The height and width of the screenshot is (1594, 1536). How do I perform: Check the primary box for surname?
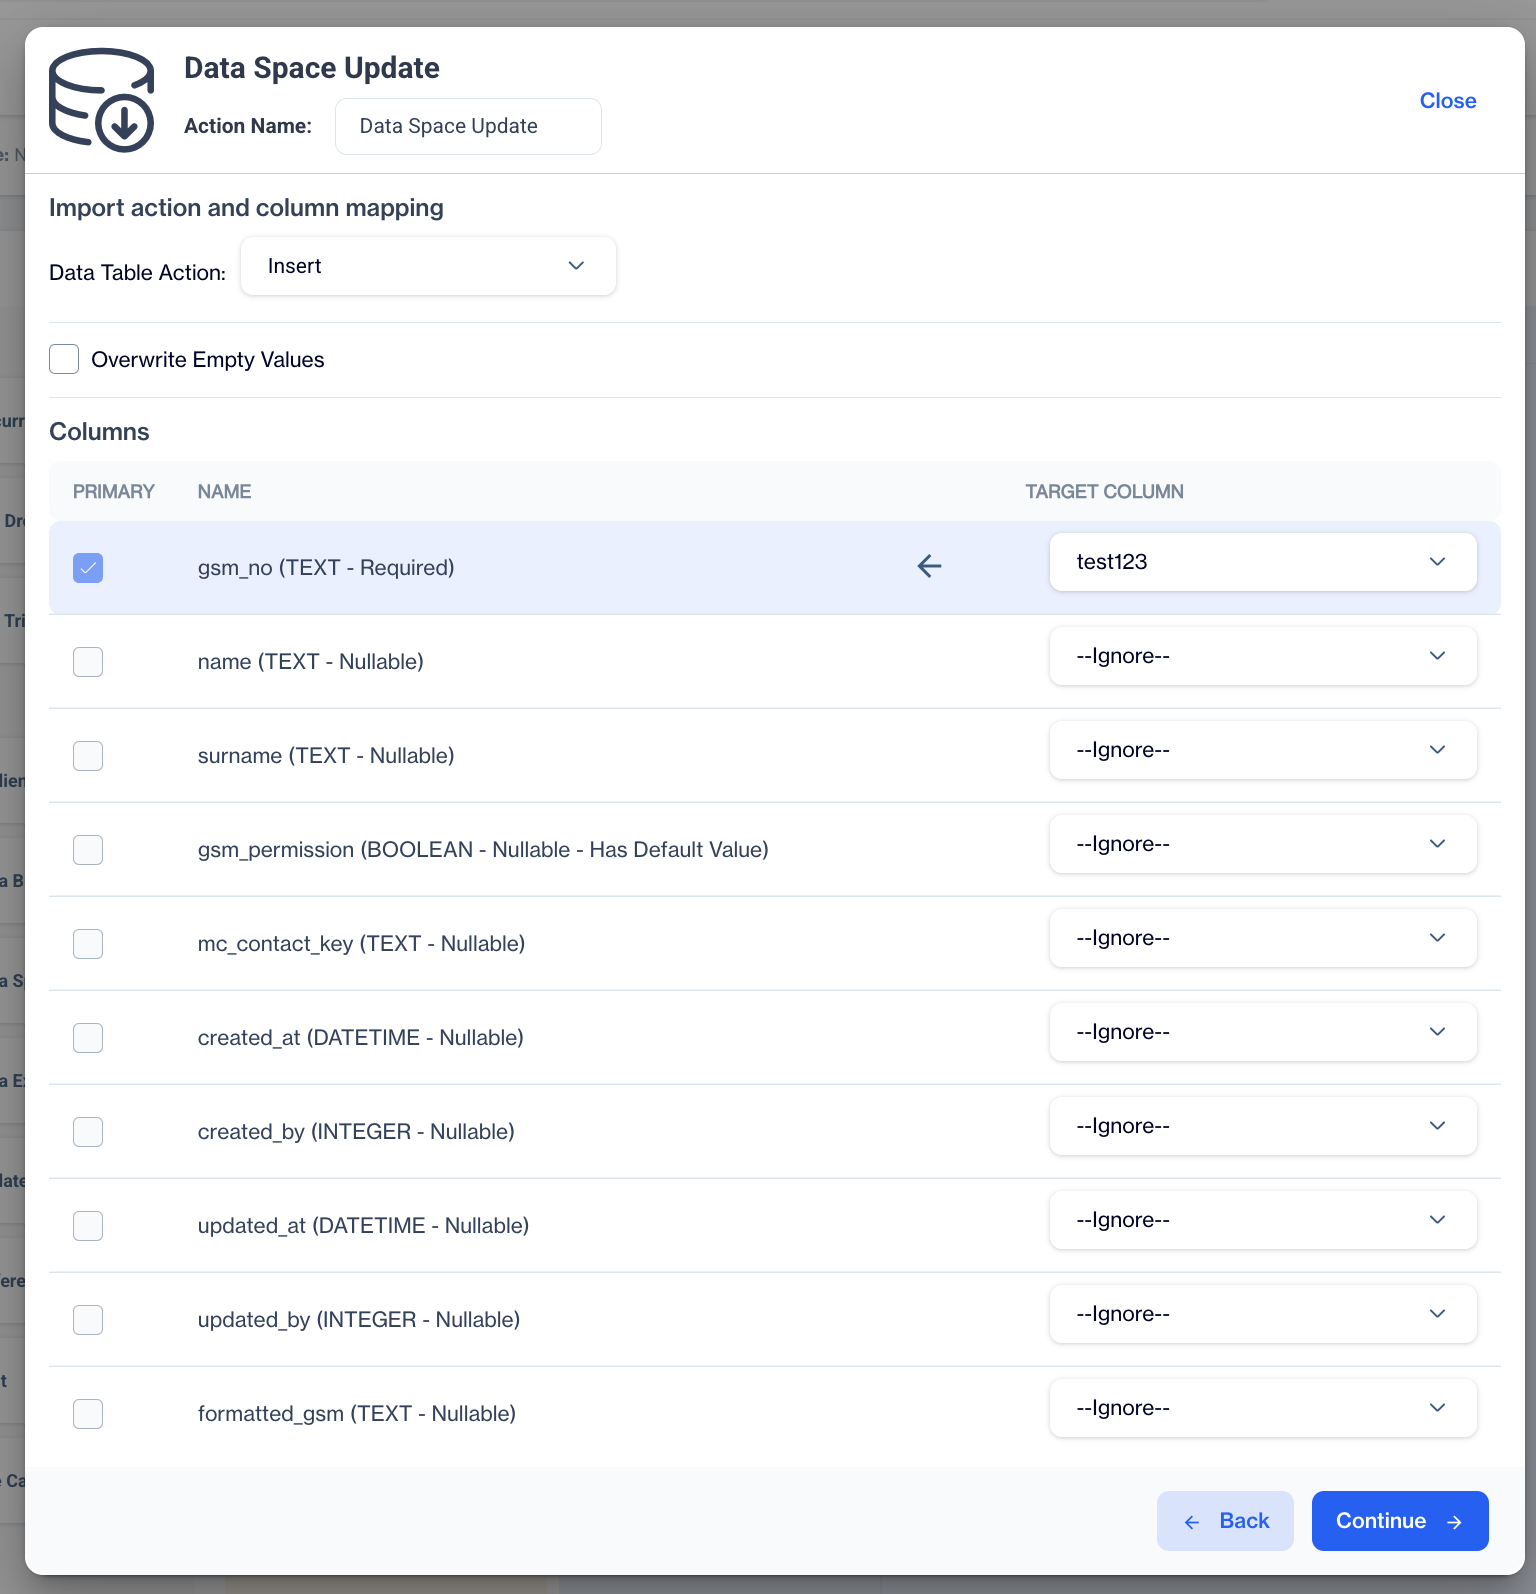(x=88, y=756)
